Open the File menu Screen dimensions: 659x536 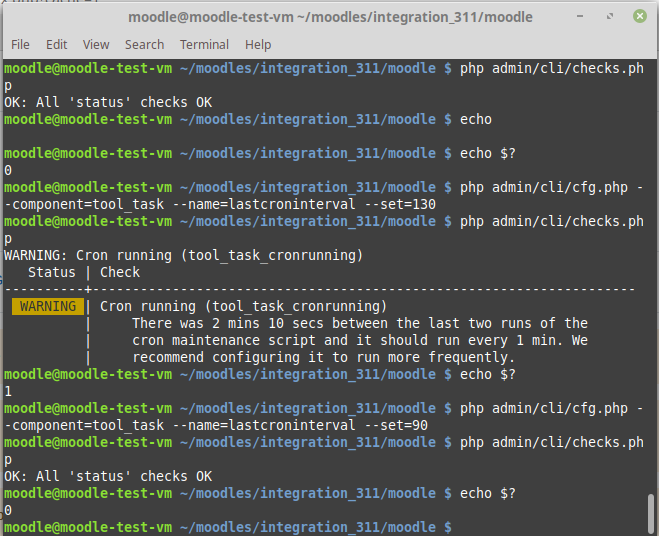(x=20, y=45)
